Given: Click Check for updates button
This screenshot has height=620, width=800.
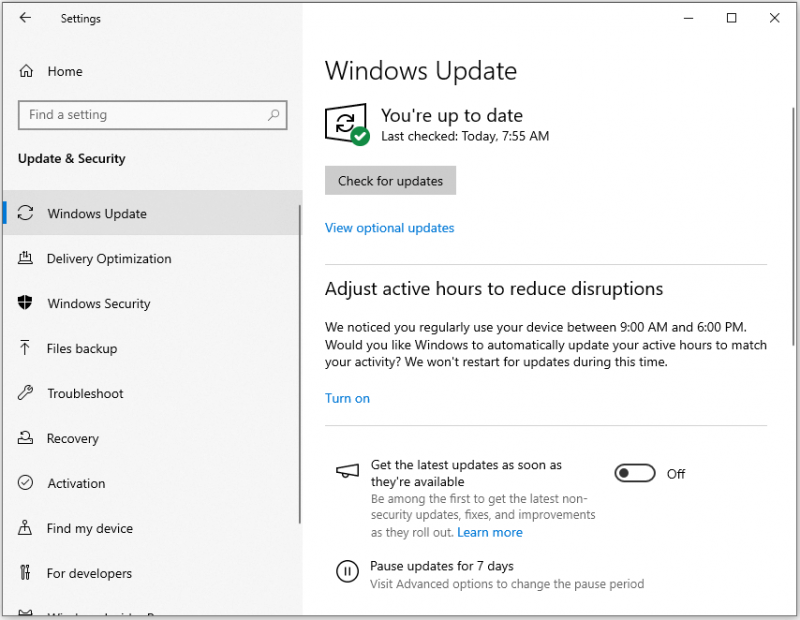Looking at the screenshot, I should (x=390, y=181).
